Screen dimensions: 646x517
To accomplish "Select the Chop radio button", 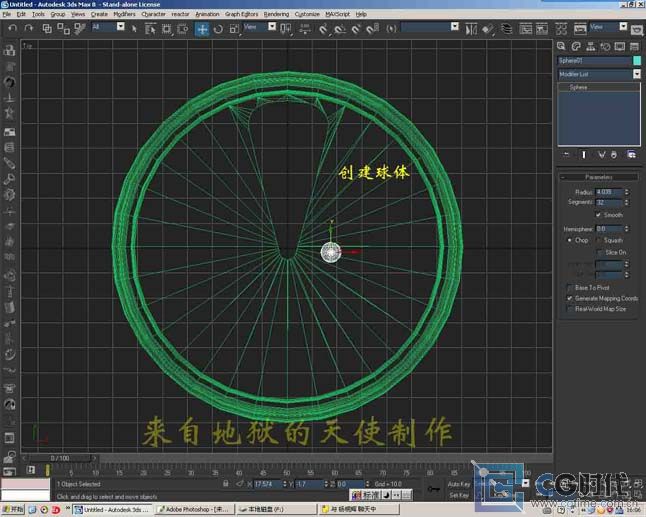I will 570,240.
